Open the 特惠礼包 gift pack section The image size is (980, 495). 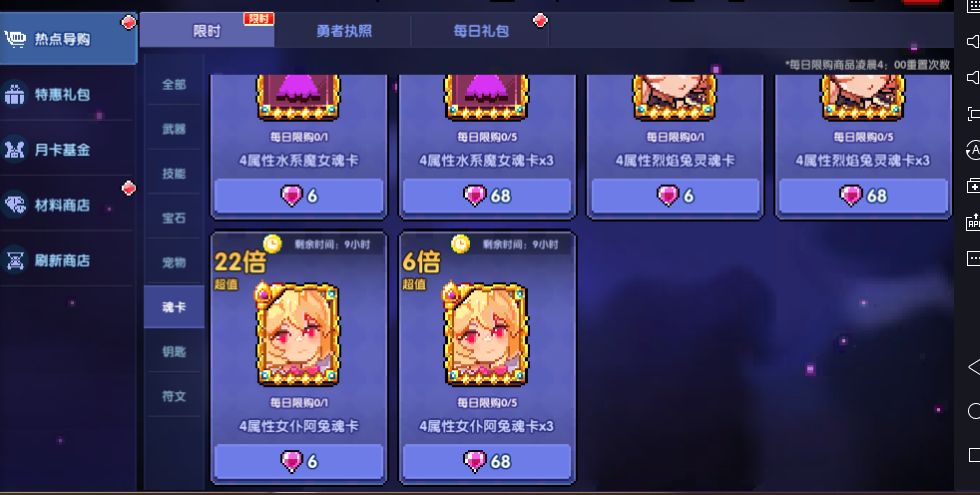68,94
